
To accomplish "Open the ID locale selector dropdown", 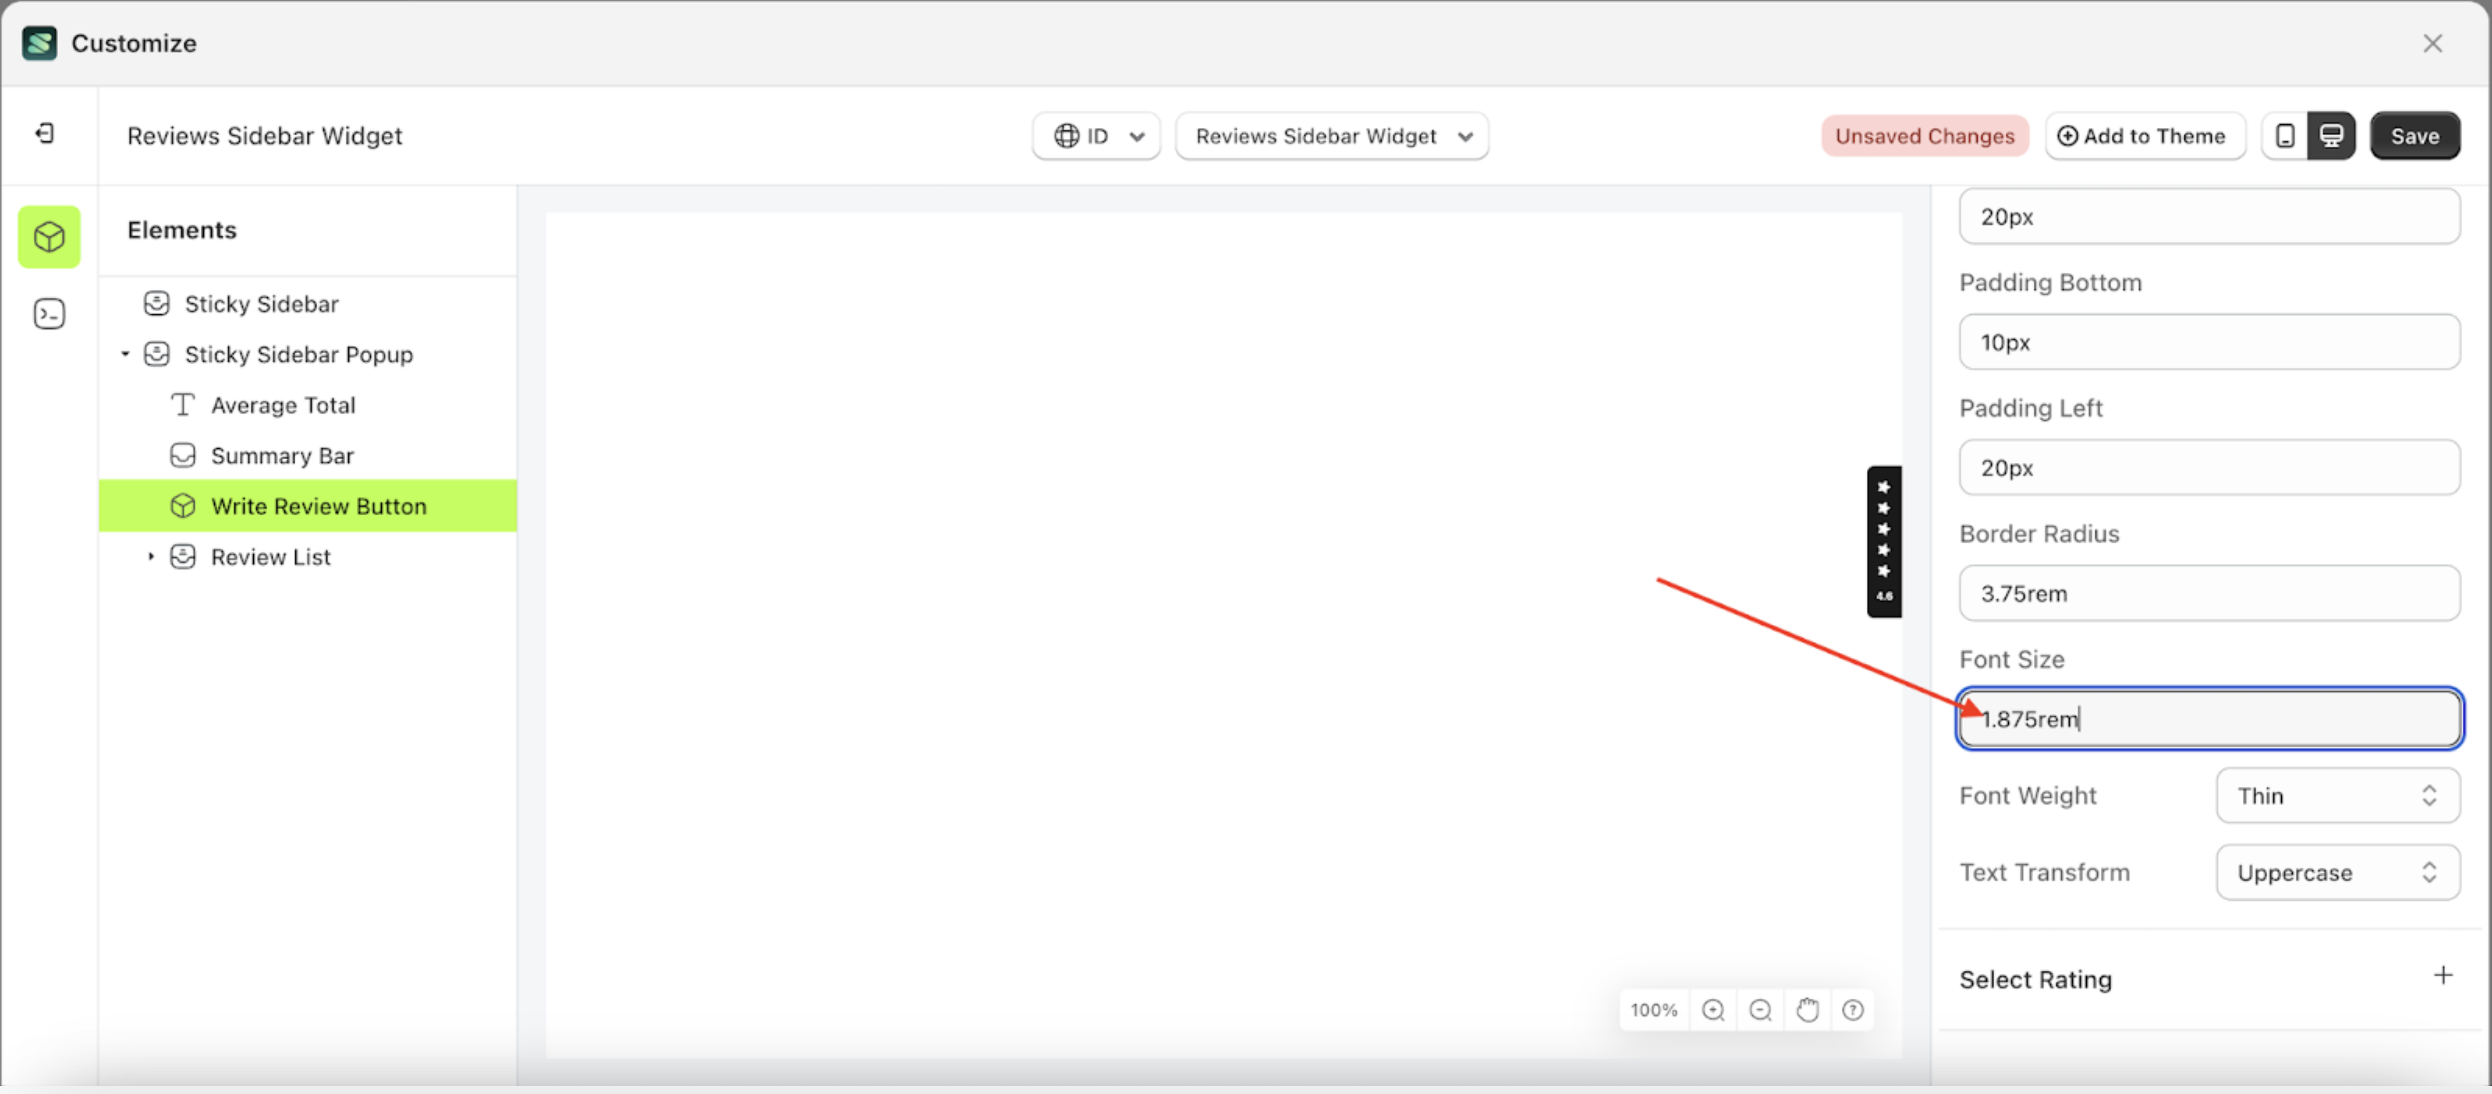I will pyautogui.click(x=1095, y=136).
